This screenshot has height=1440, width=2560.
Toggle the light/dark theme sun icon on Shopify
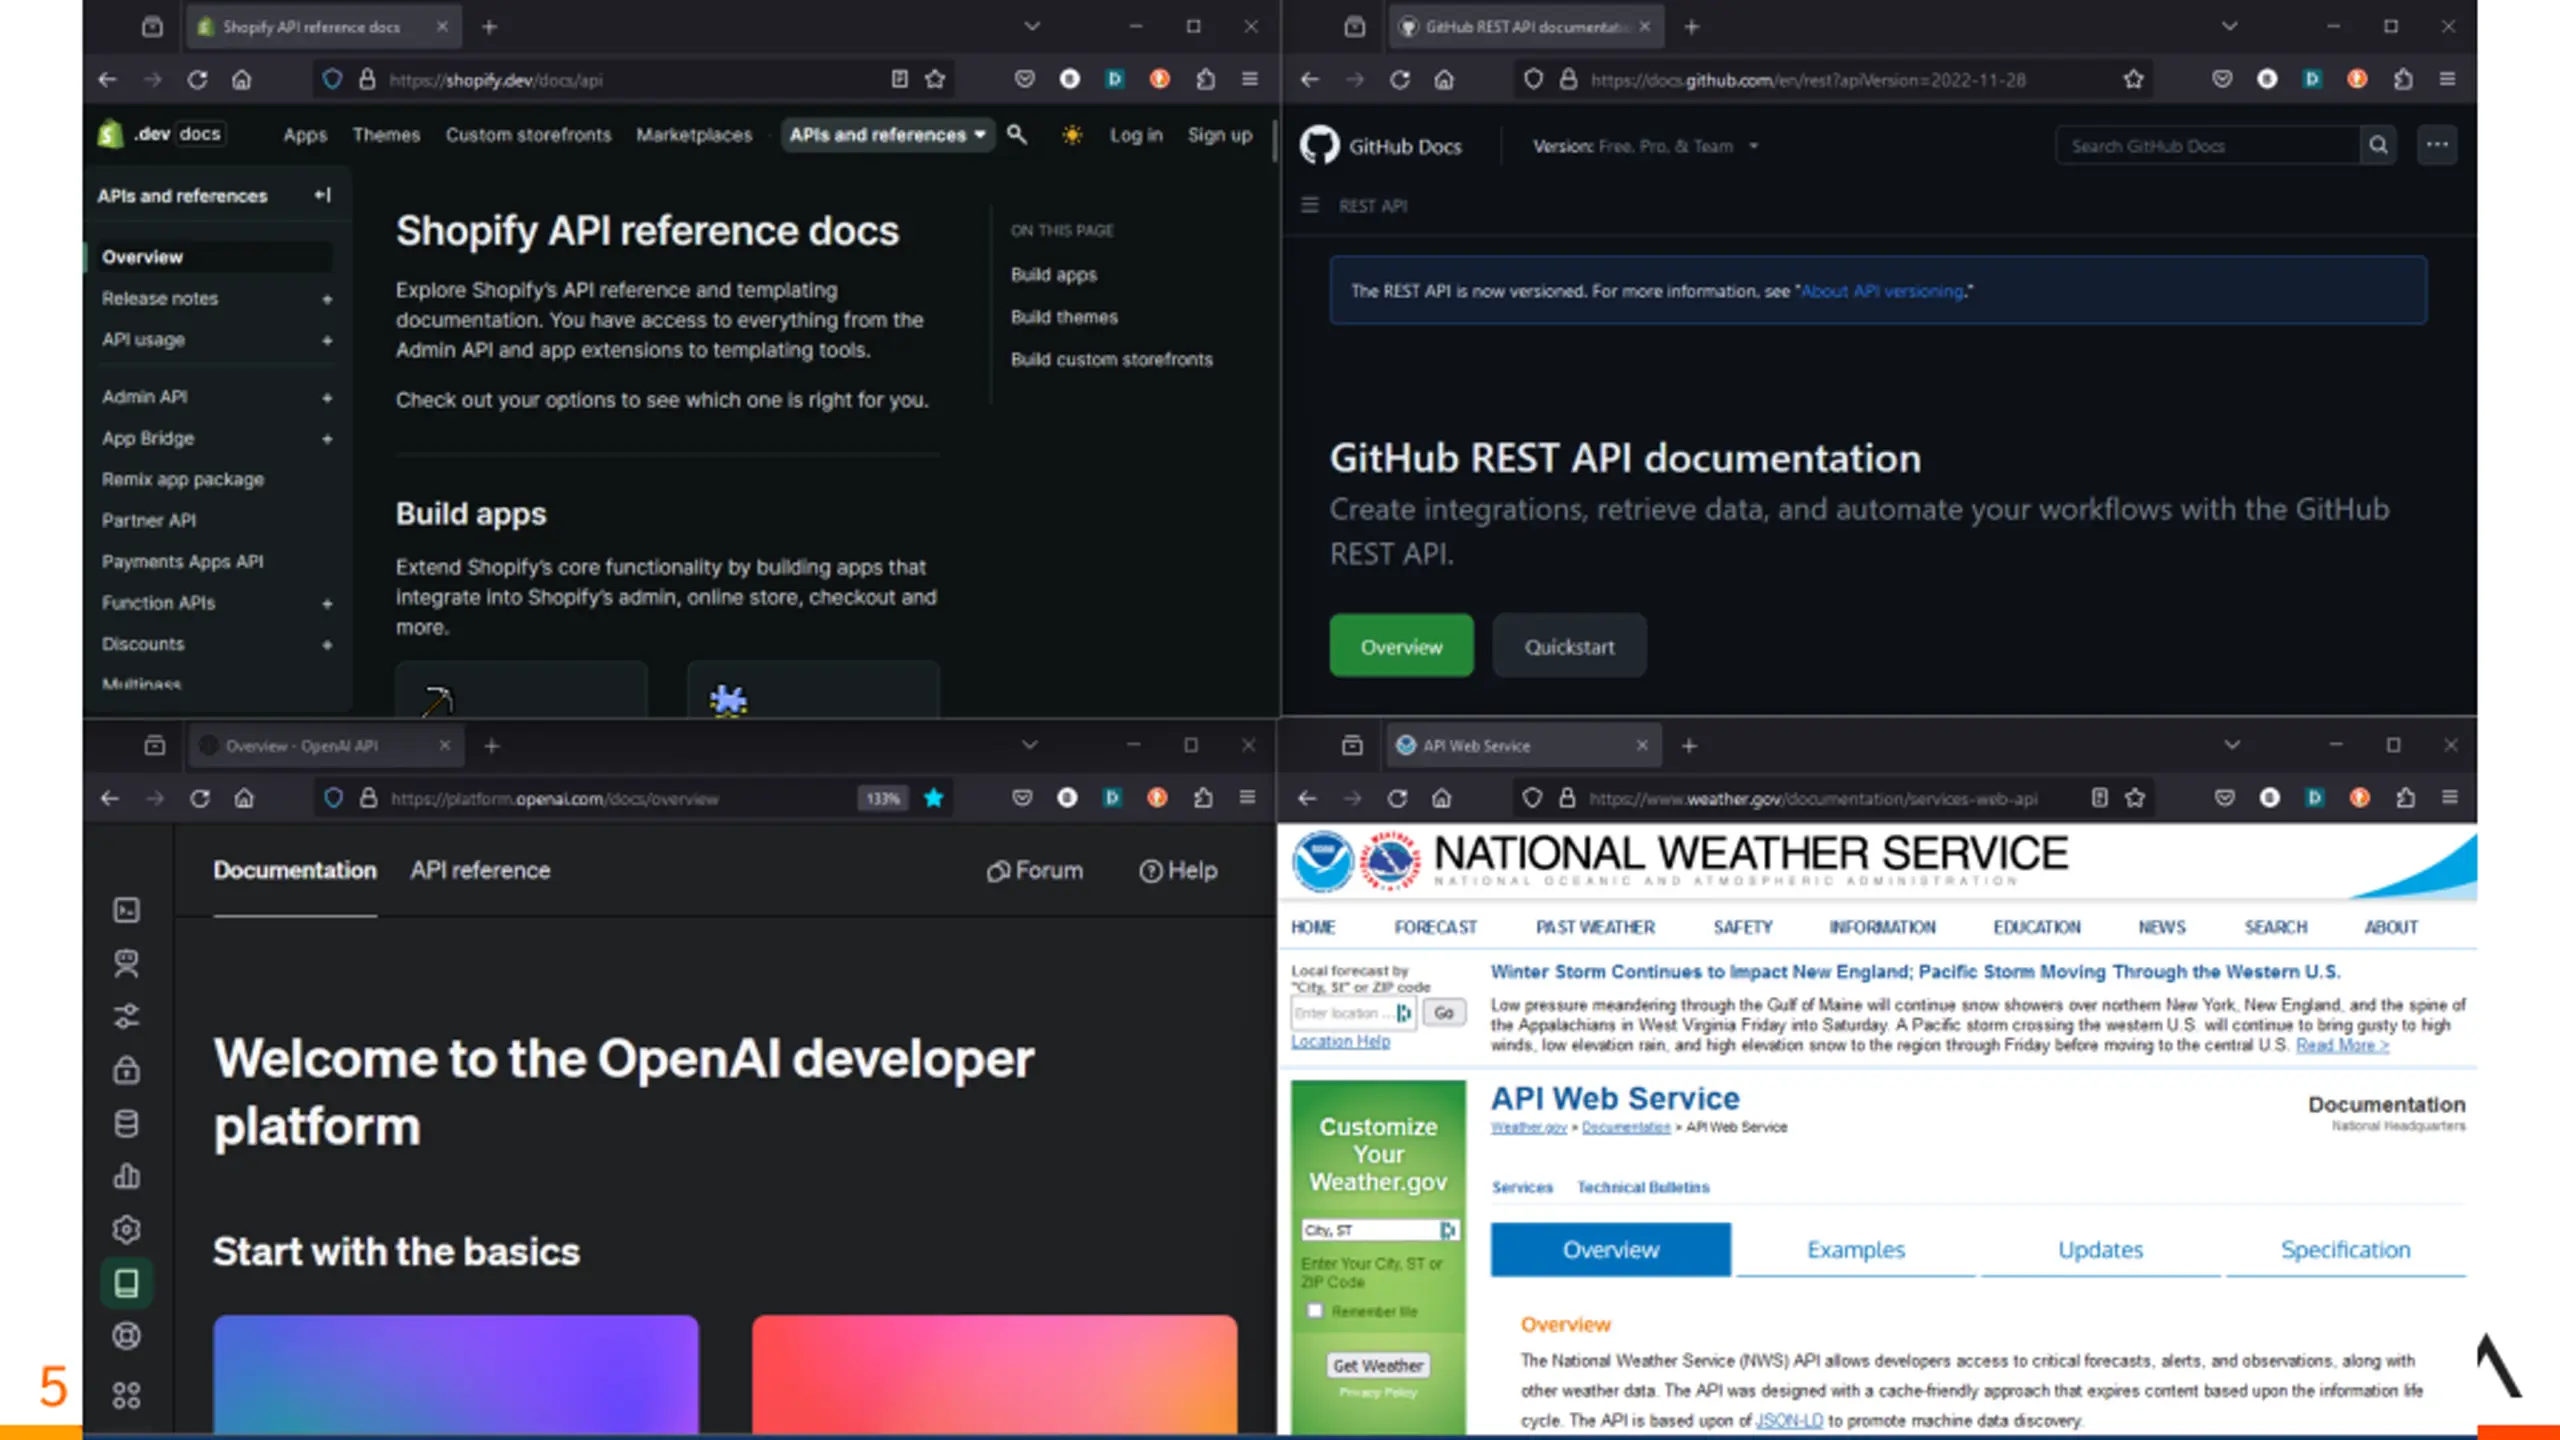tap(1072, 134)
